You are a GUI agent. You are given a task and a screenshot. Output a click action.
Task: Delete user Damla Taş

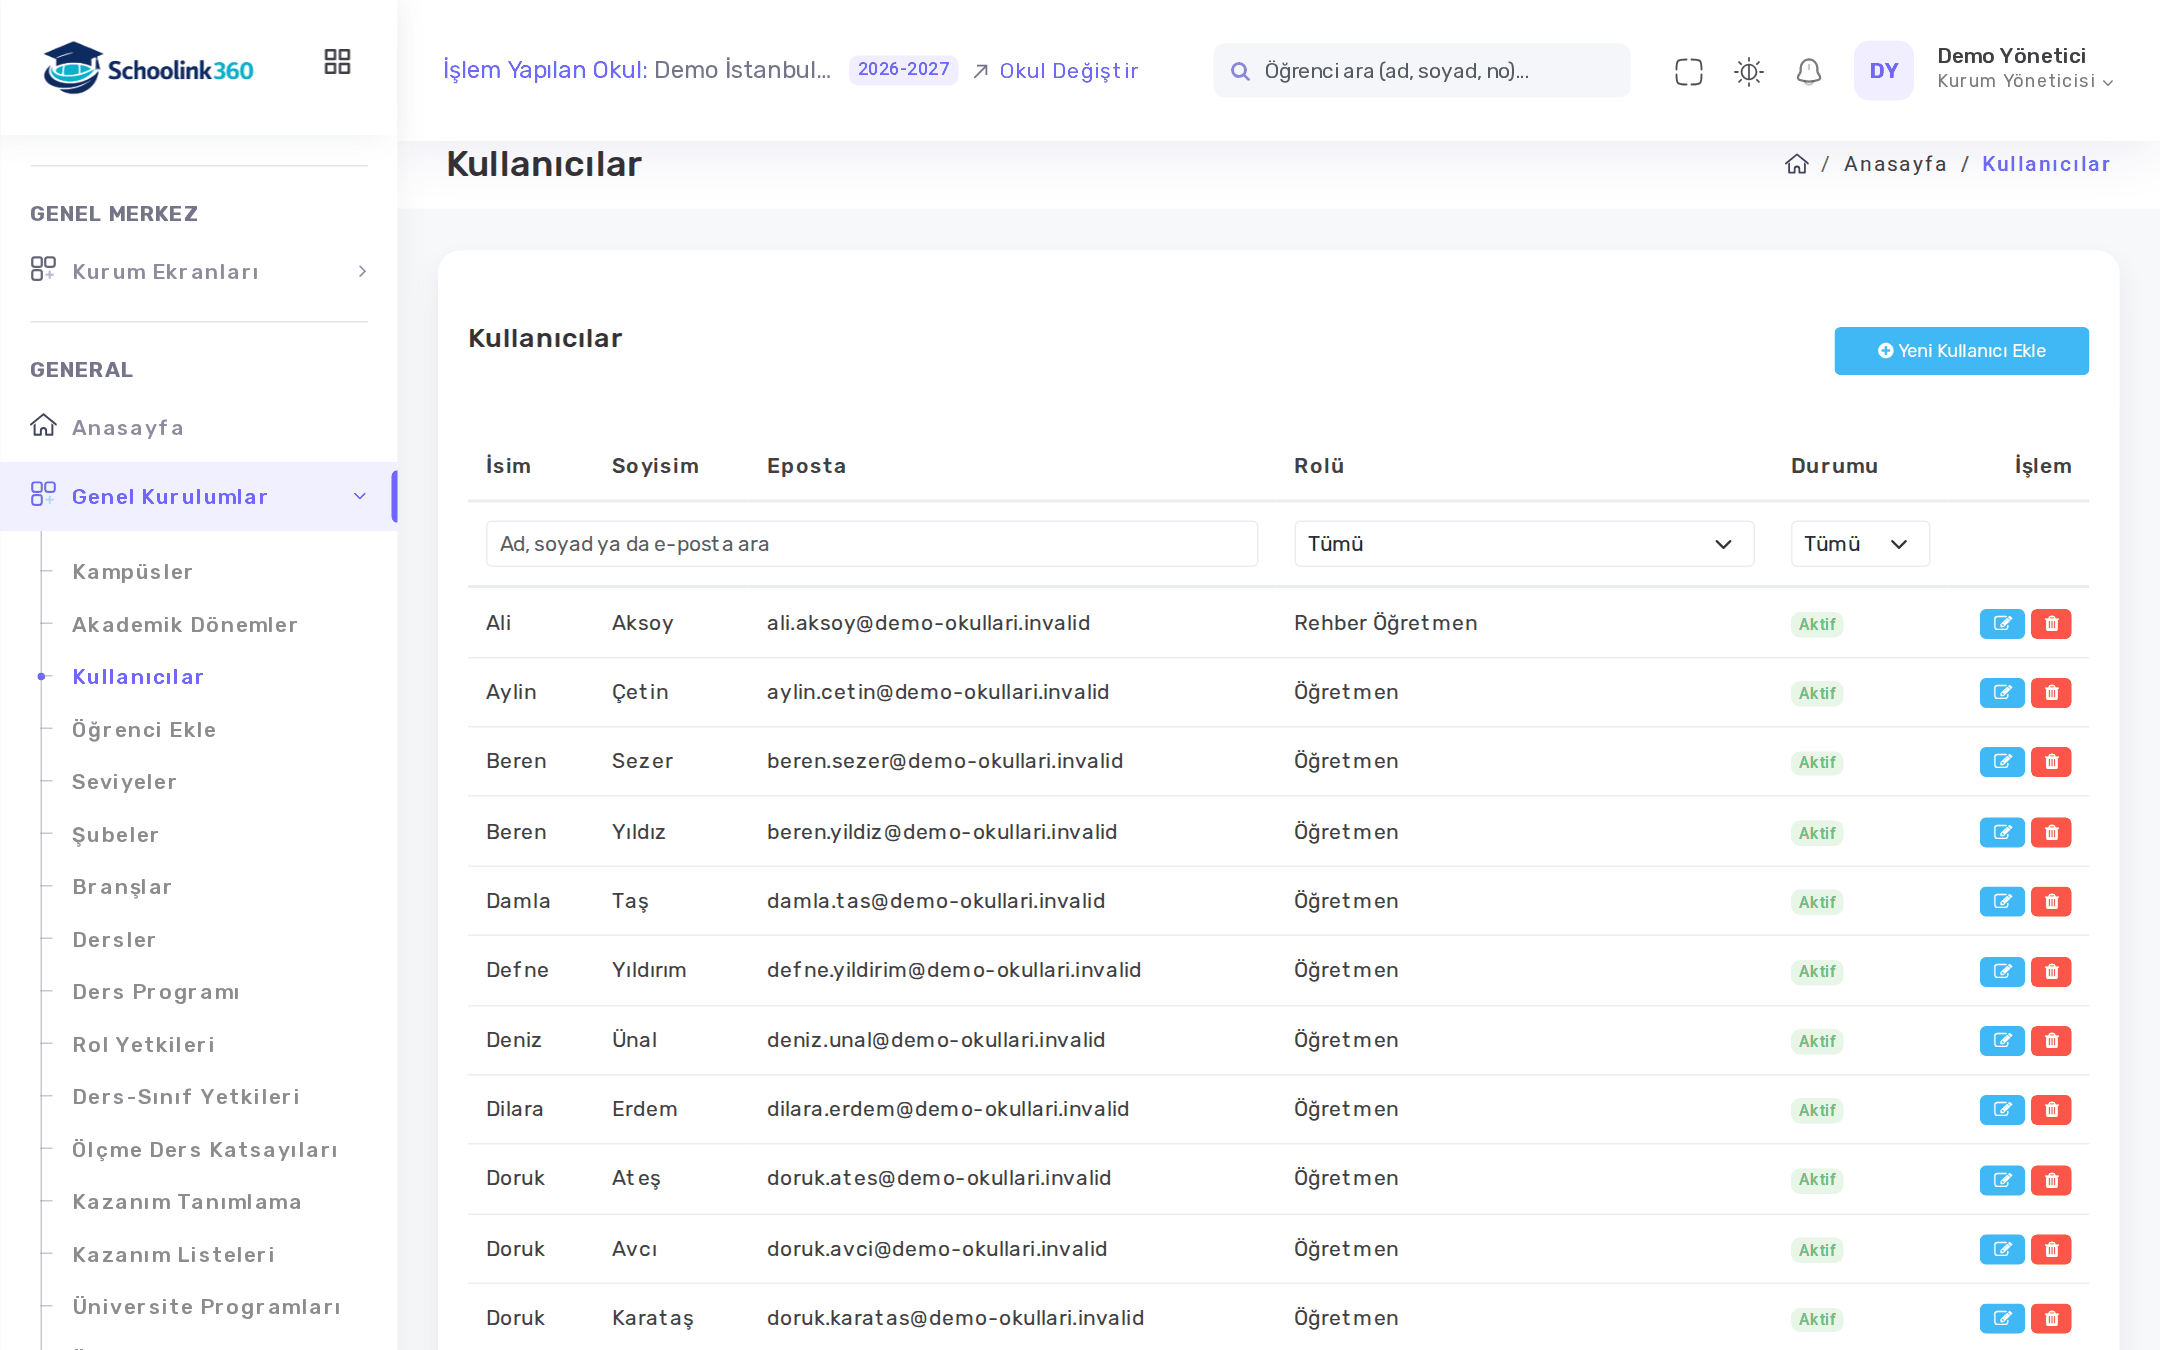pyautogui.click(x=2051, y=901)
